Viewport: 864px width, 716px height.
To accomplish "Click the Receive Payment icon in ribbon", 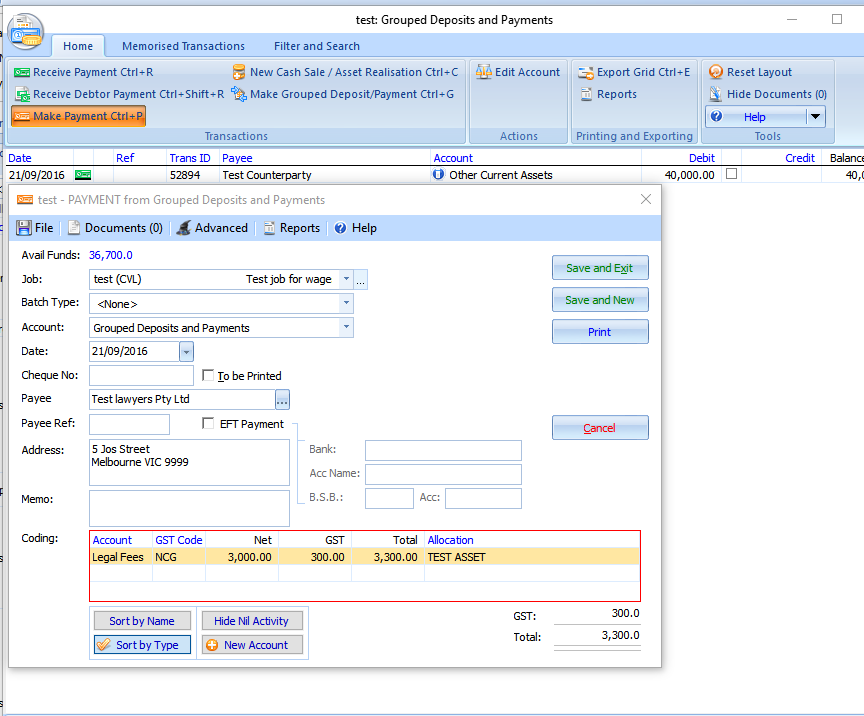I will tap(22, 73).
